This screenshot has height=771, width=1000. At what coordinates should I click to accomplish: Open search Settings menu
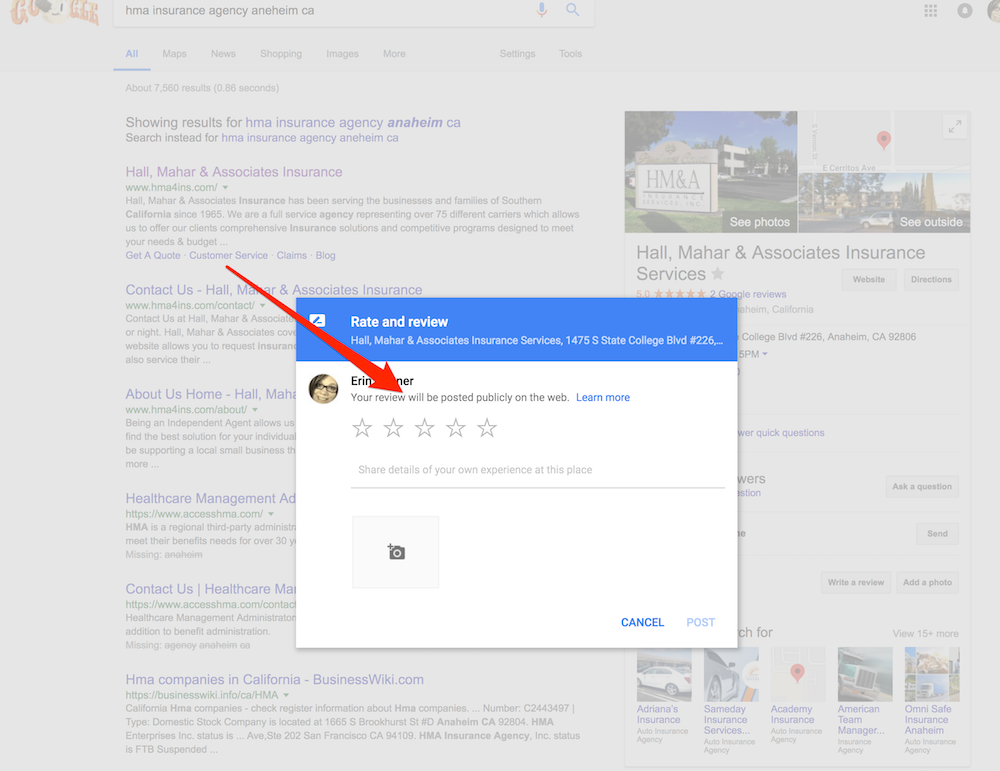coord(517,54)
